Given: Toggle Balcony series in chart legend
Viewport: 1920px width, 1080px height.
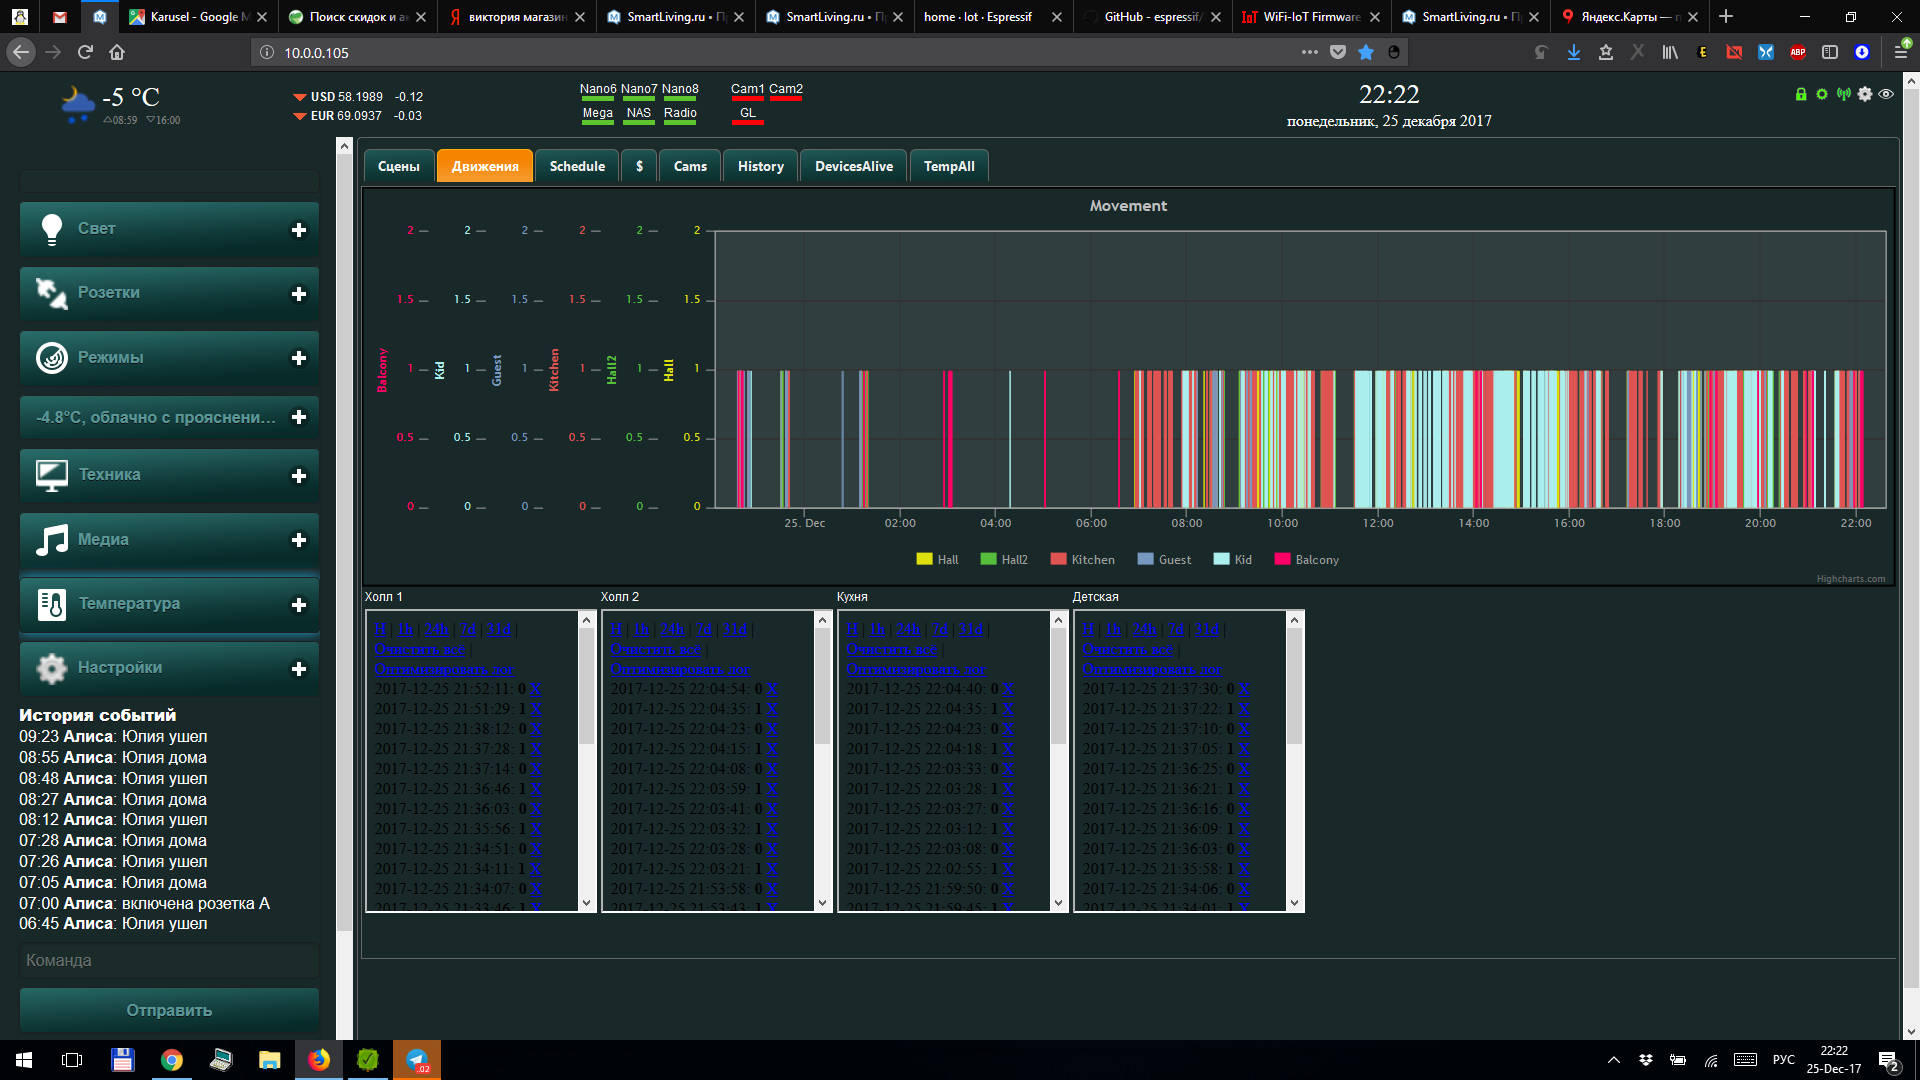Looking at the screenshot, I should [x=1316, y=560].
